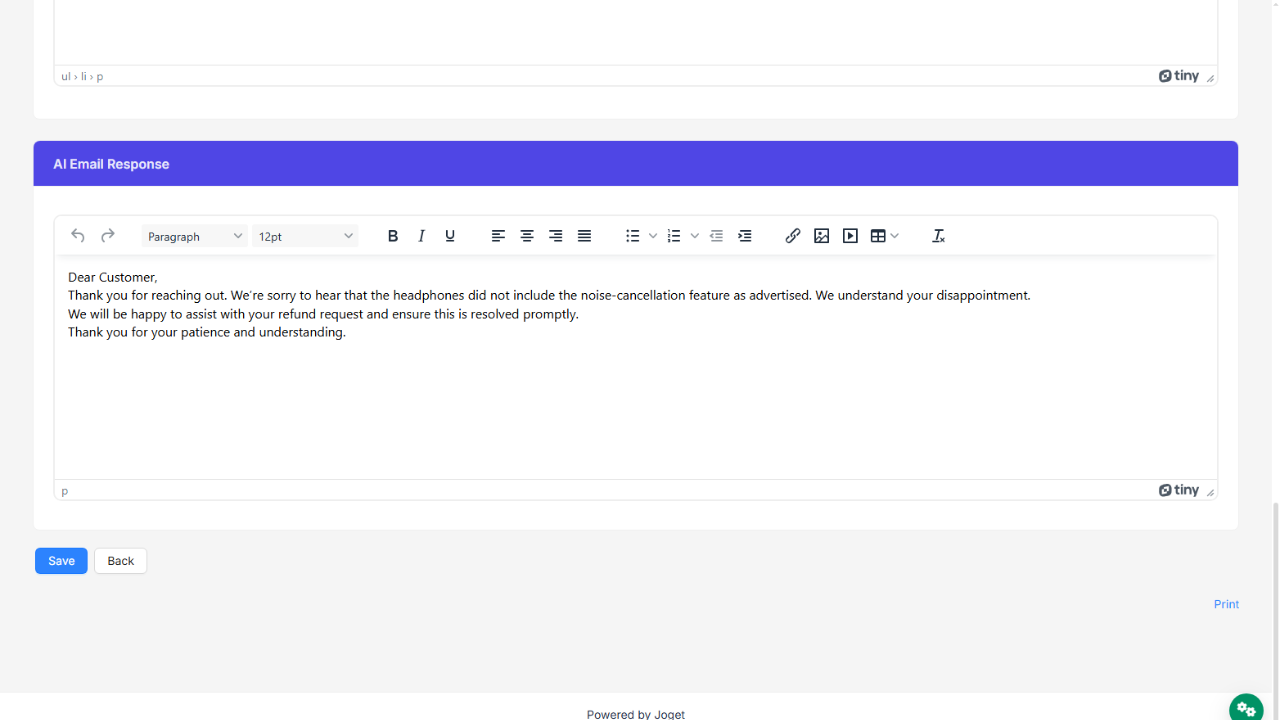Image resolution: width=1280 pixels, height=720 pixels.
Task: Click the Back button
Action: click(121, 561)
